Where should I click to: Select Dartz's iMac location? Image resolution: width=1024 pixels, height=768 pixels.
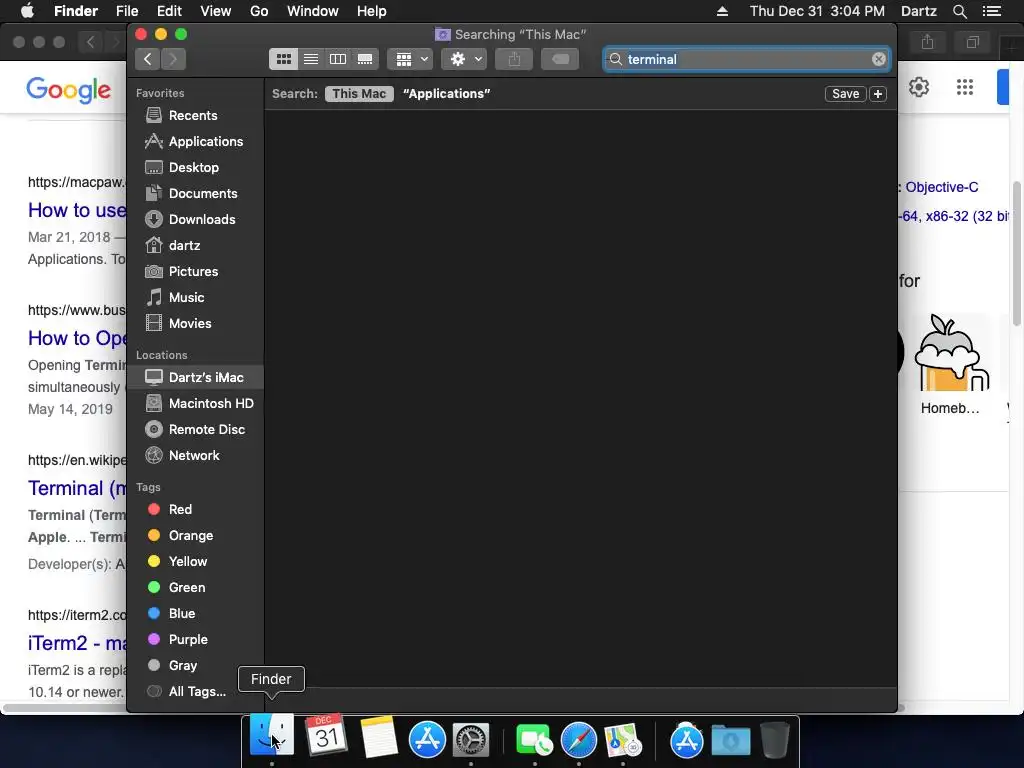[x=195, y=377]
